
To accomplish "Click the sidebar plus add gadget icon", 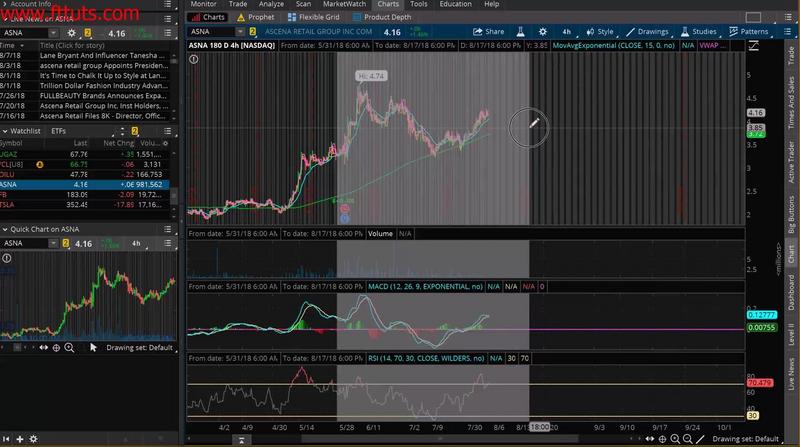I will click(20, 439).
